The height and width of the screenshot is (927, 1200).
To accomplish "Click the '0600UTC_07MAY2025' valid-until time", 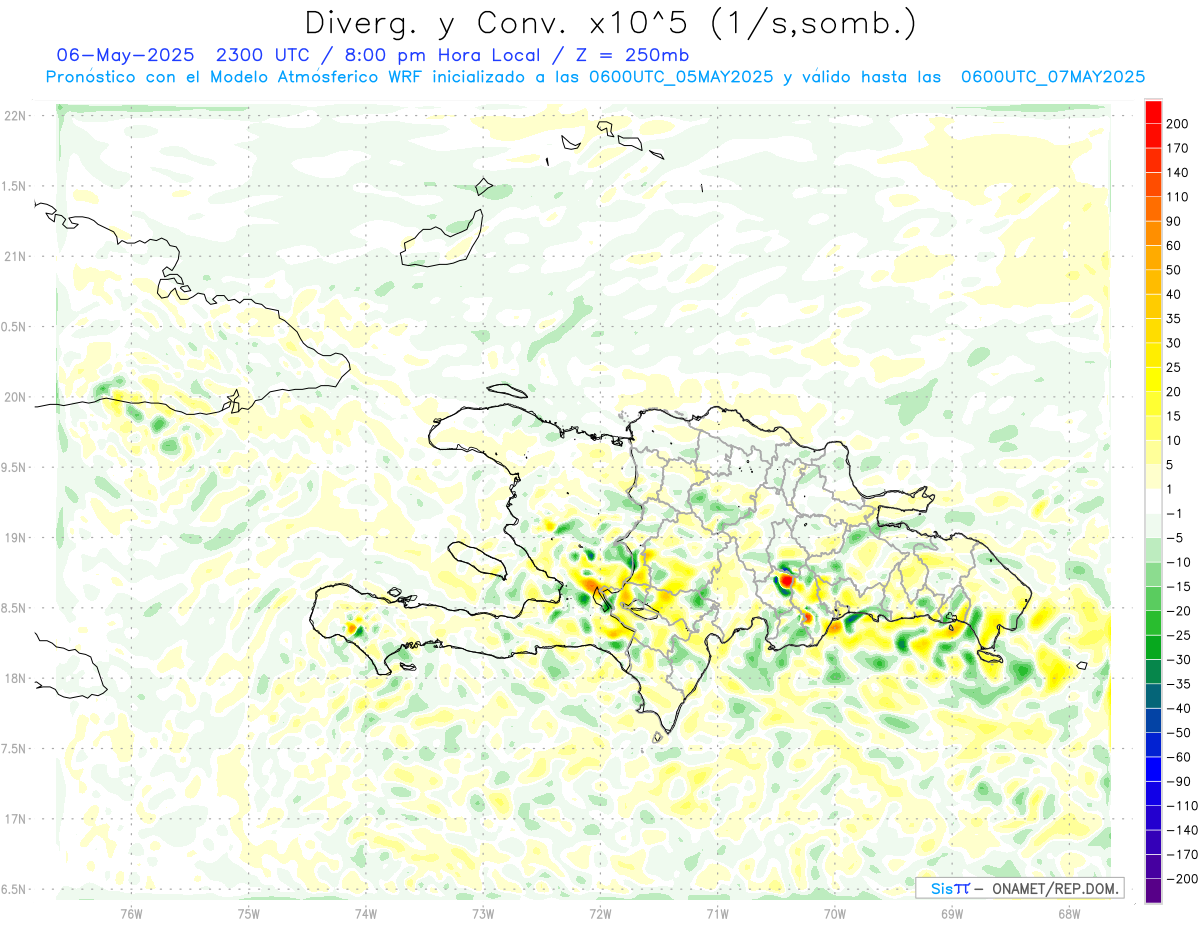I will [1052, 77].
